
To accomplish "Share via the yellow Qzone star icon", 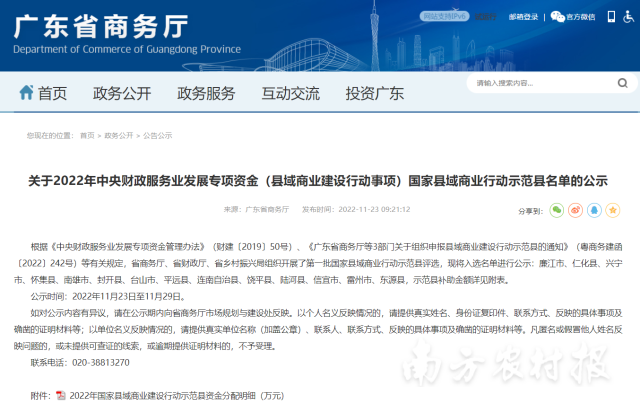I will point(612,211).
